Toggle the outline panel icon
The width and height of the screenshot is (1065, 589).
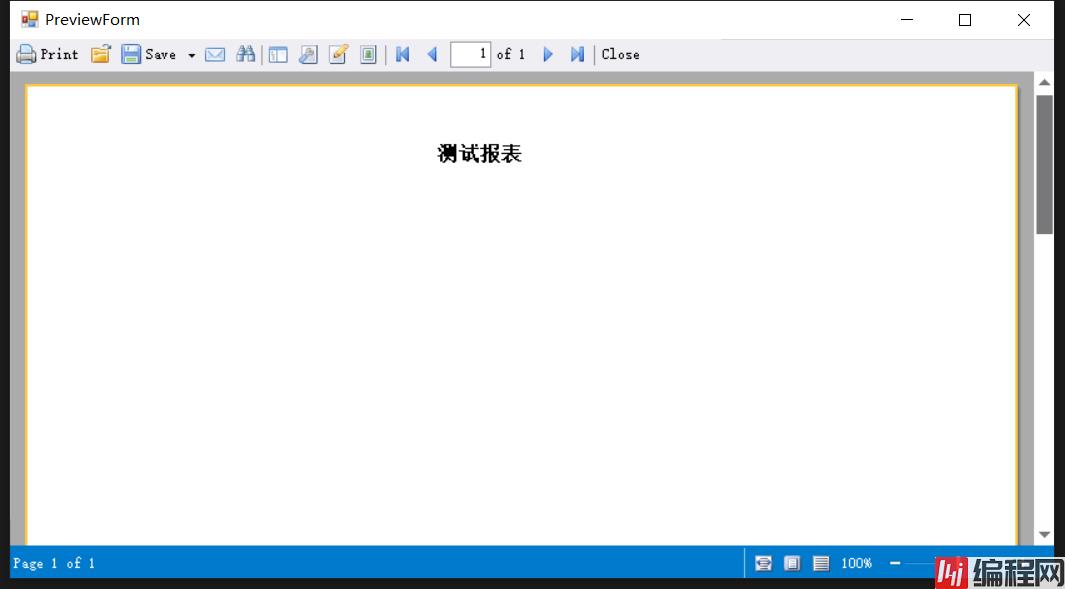[278, 55]
